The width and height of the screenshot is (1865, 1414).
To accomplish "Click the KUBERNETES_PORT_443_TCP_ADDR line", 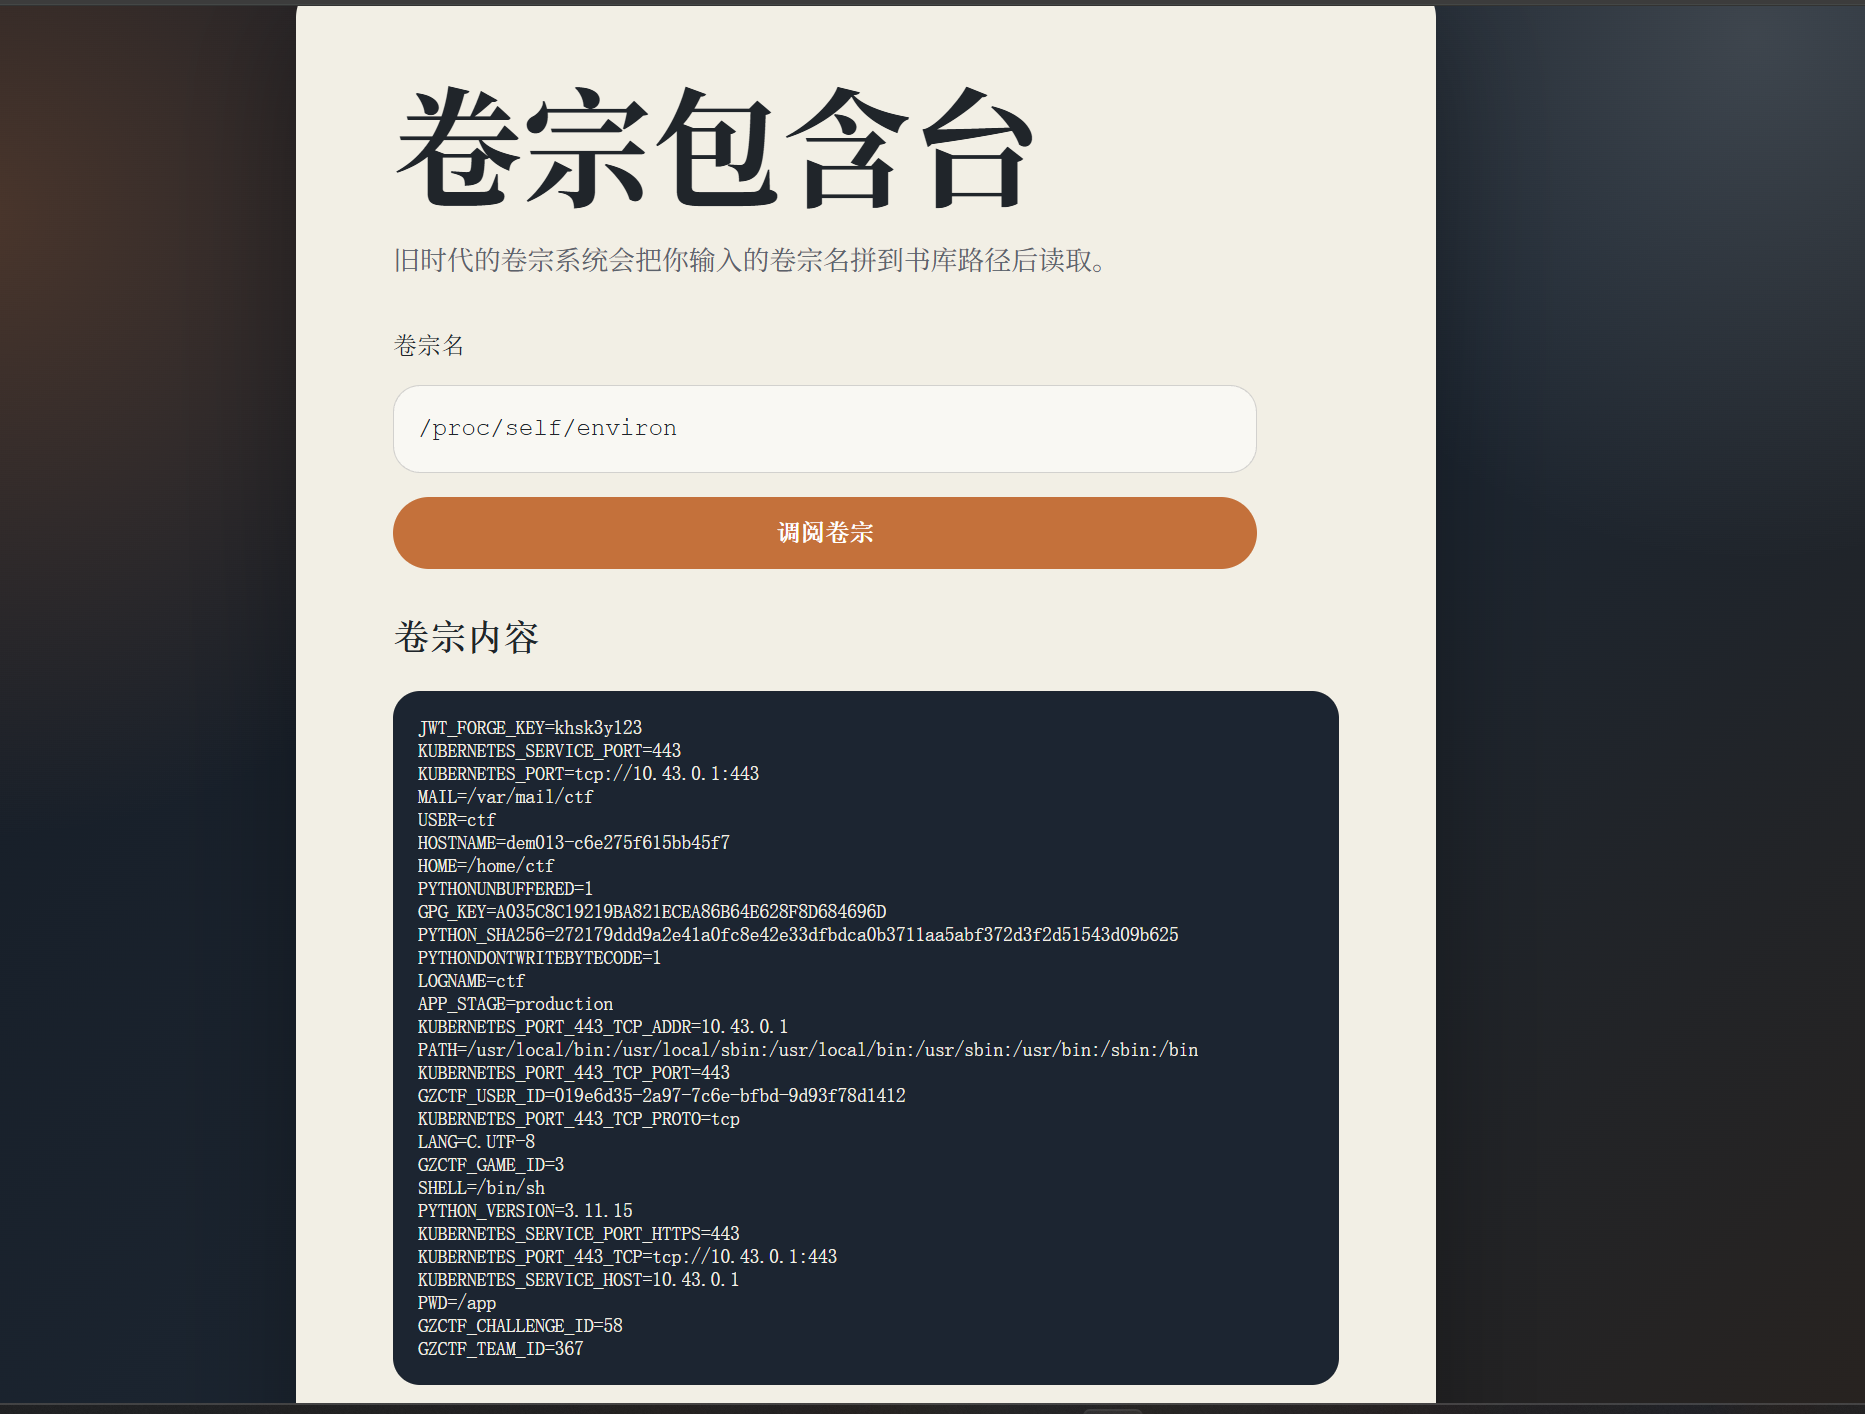I will (x=603, y=1027).
